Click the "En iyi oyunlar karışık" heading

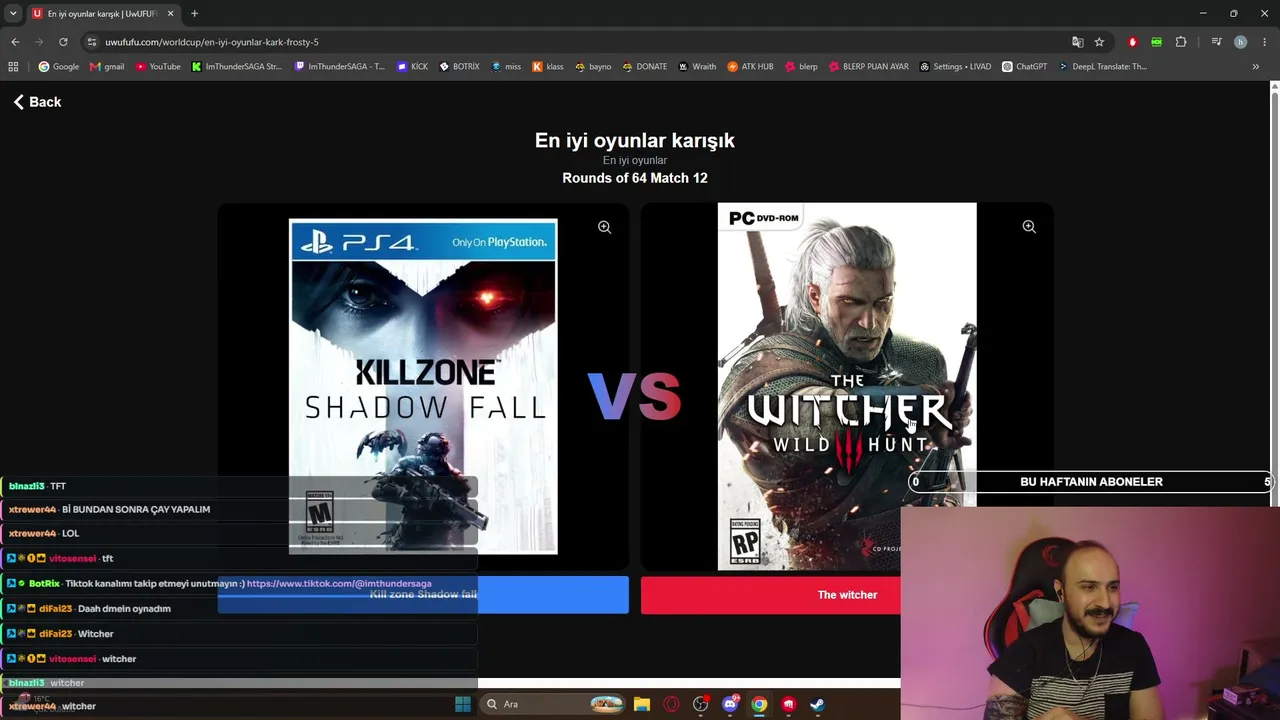coord(635,141)
